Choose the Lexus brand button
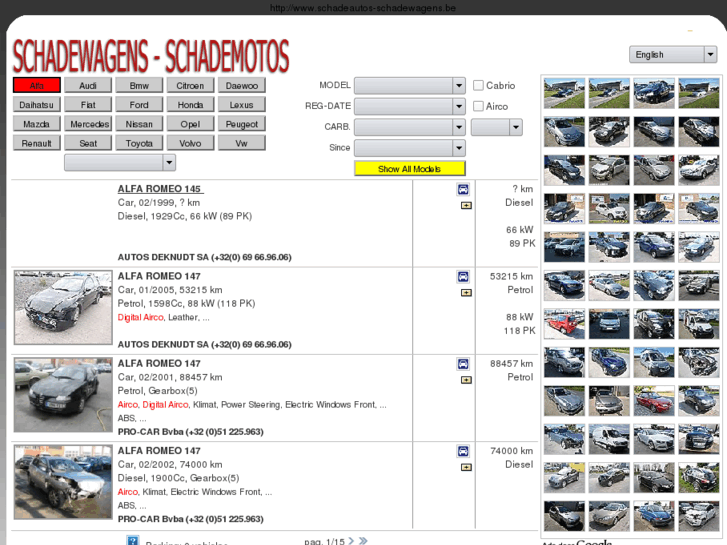The image size is (727, 545). pyautogui.click(x=242, y=105)
